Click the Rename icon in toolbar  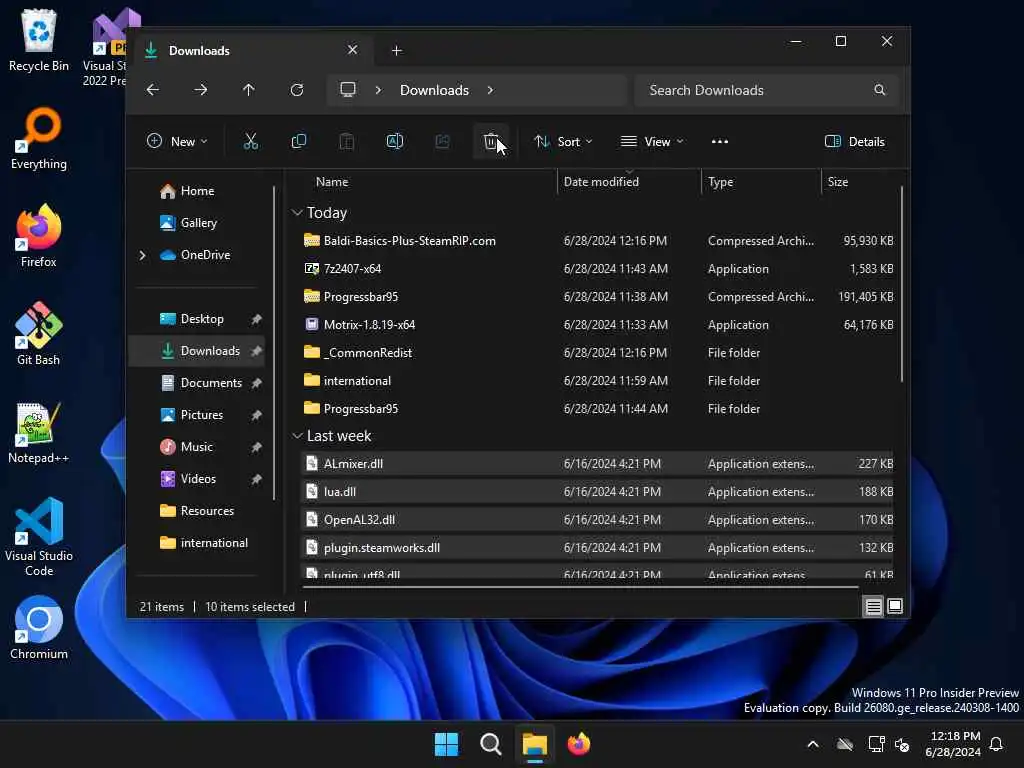click(x=394, y=141)
